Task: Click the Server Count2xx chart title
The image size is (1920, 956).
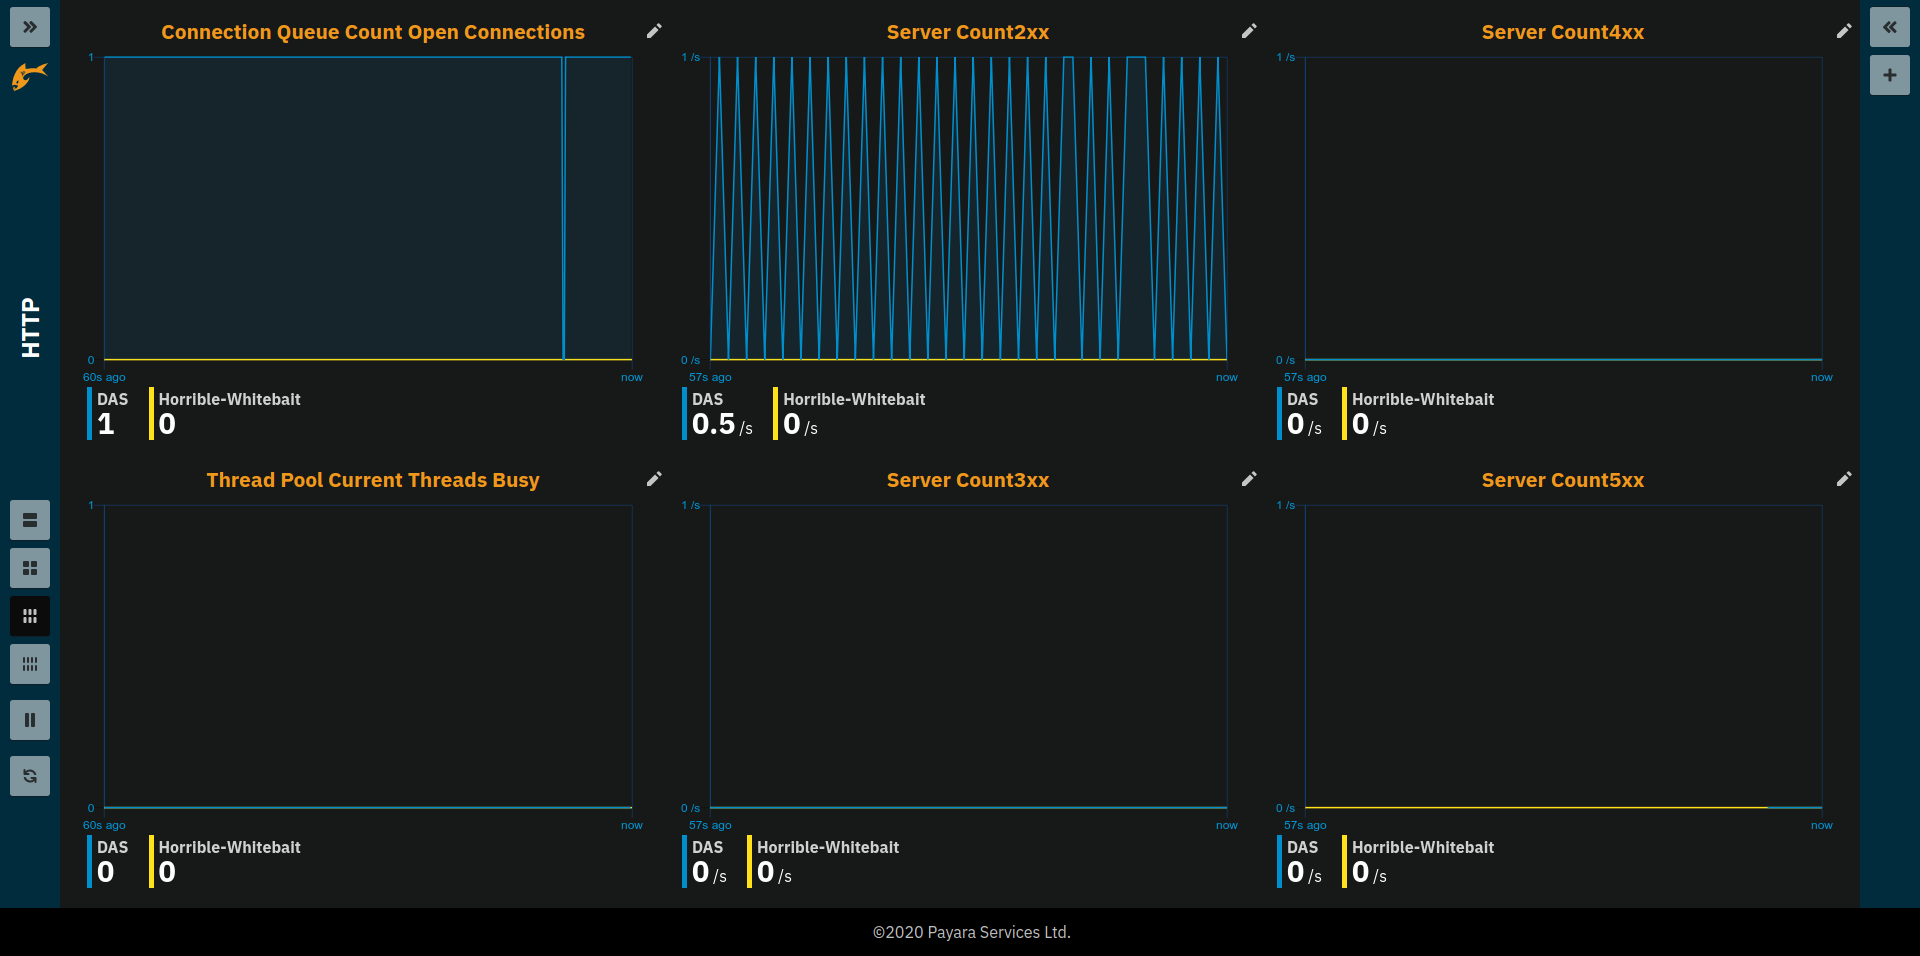Action: pos(967,32)
